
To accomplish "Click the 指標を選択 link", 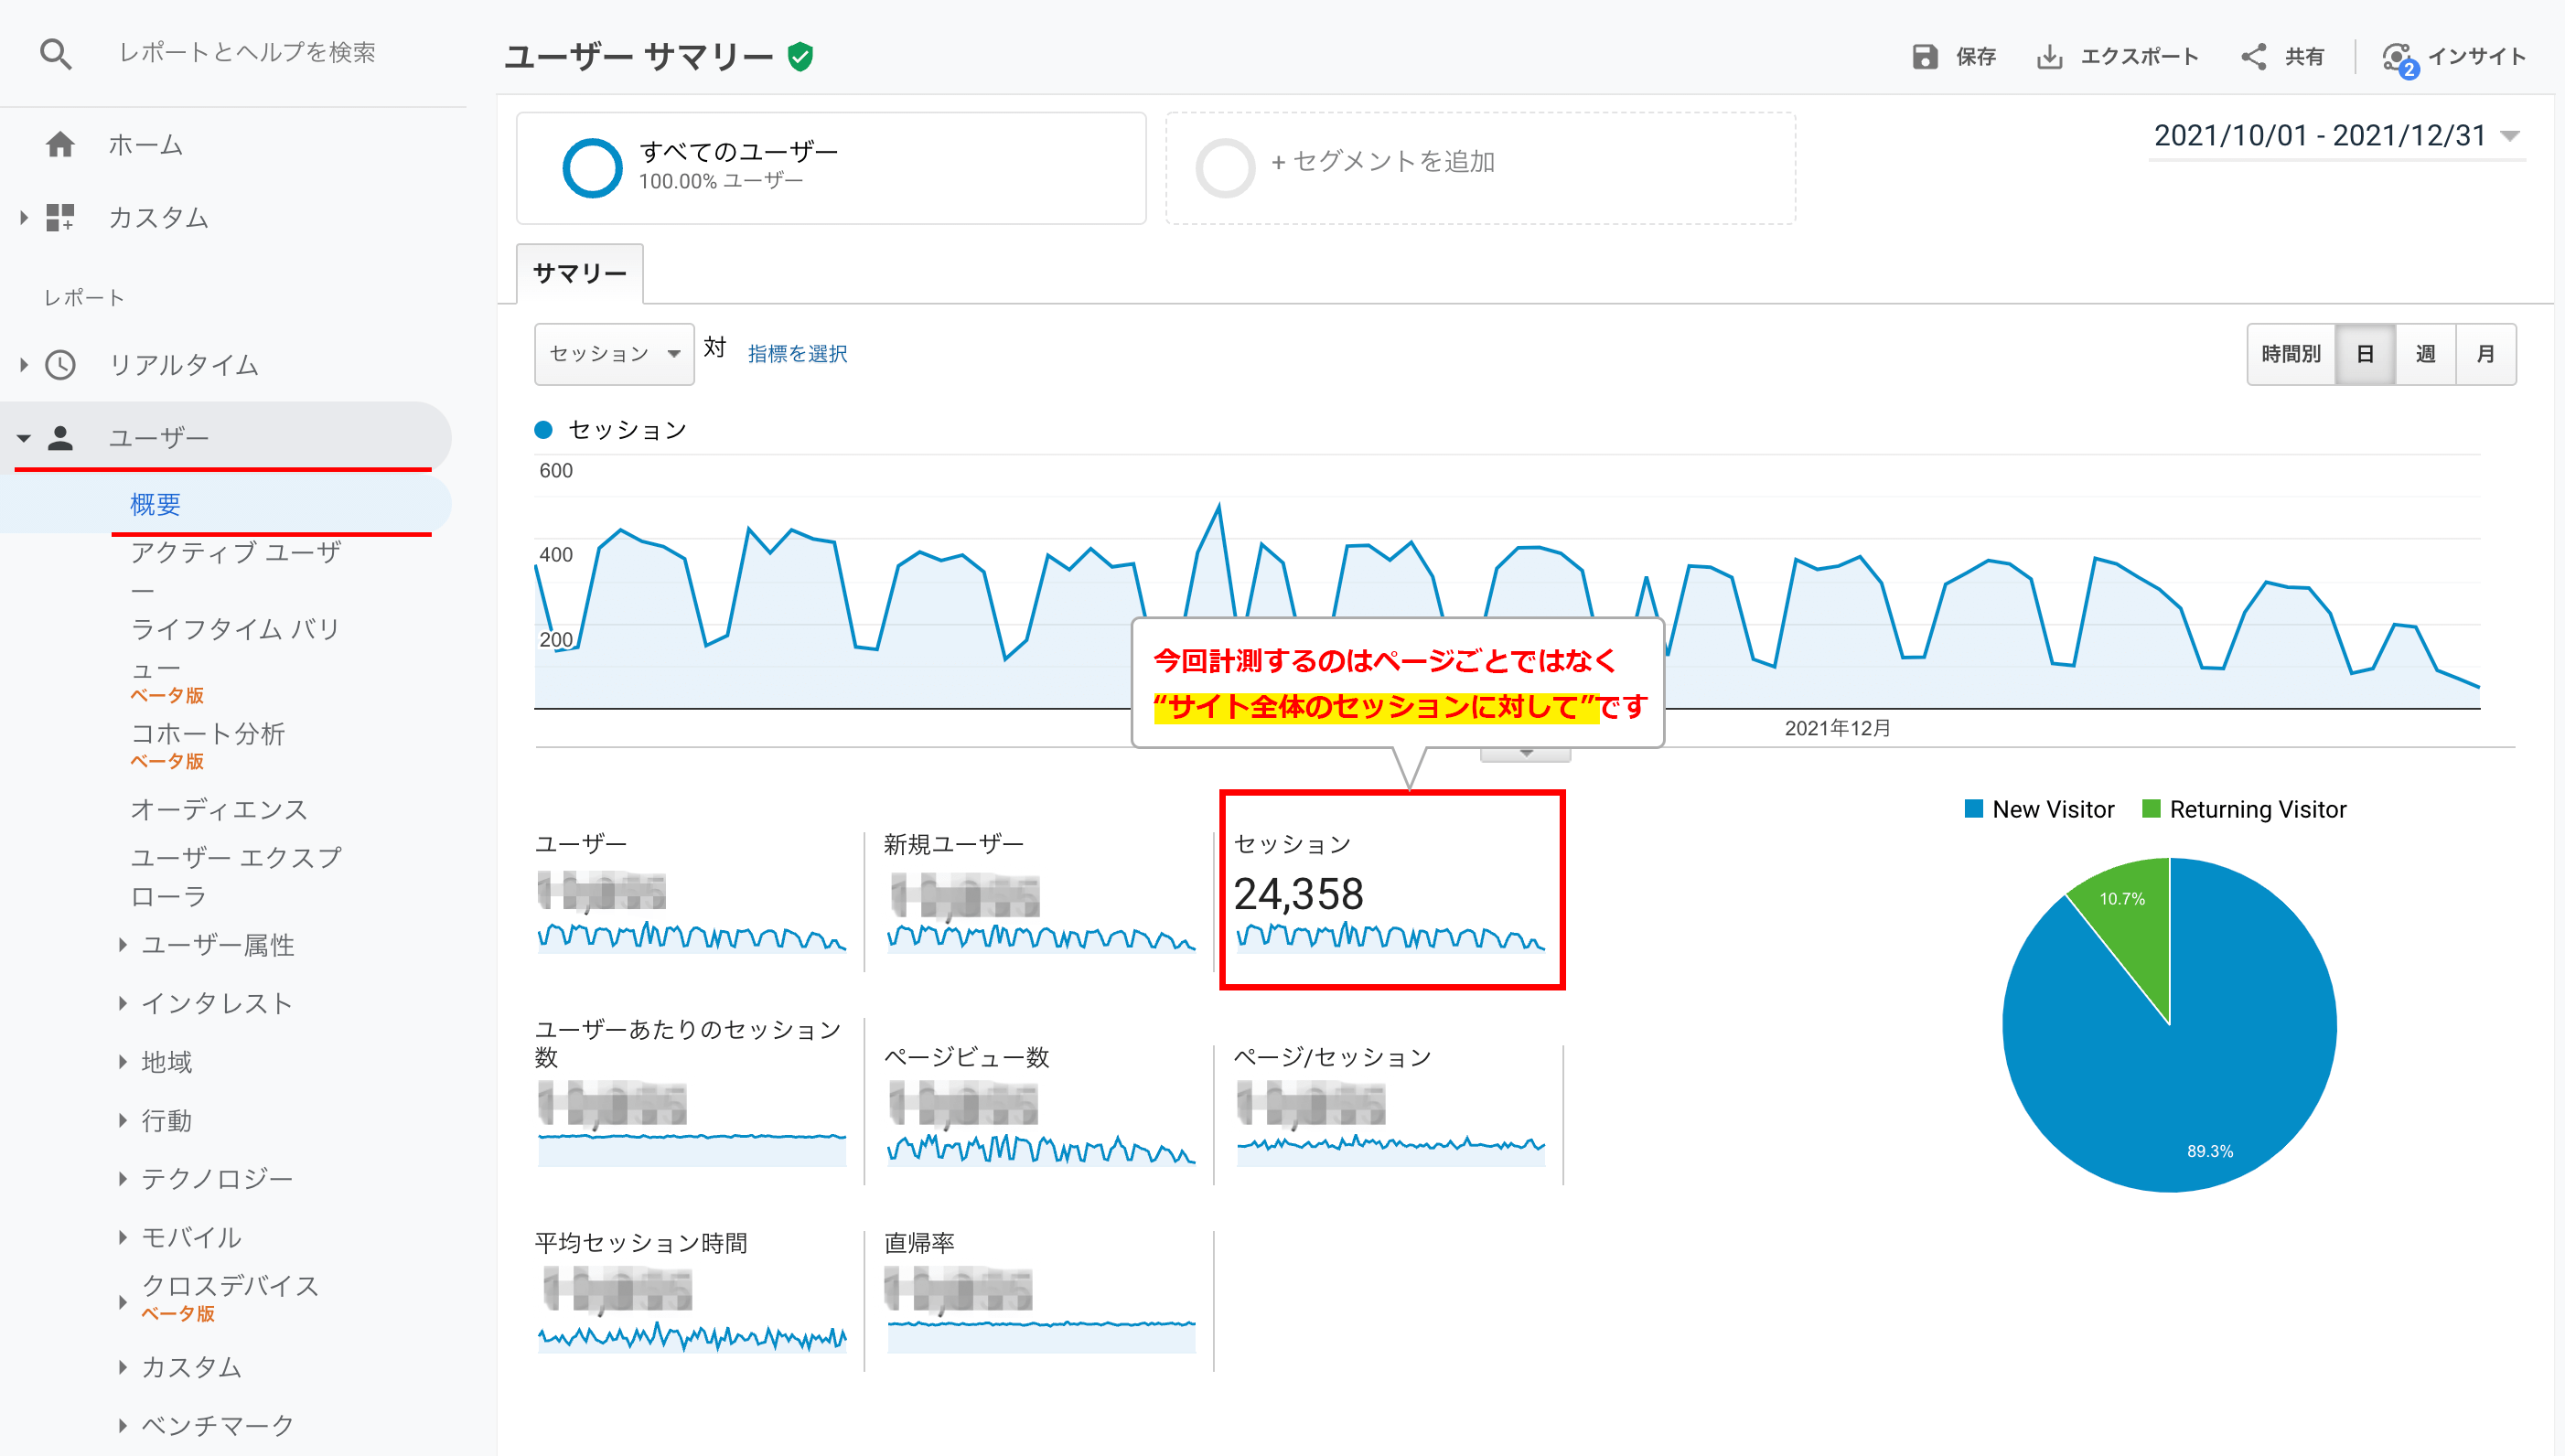I will tap(797, 354).
